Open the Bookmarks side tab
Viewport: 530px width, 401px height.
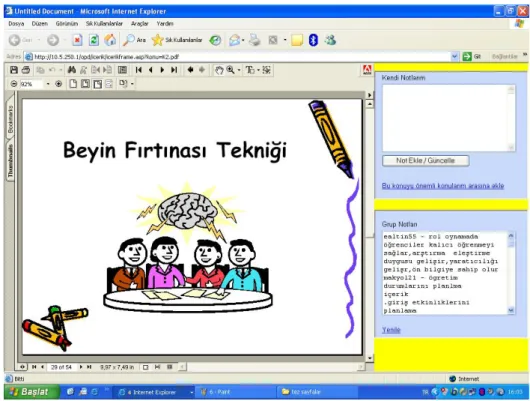coord(10,119)
